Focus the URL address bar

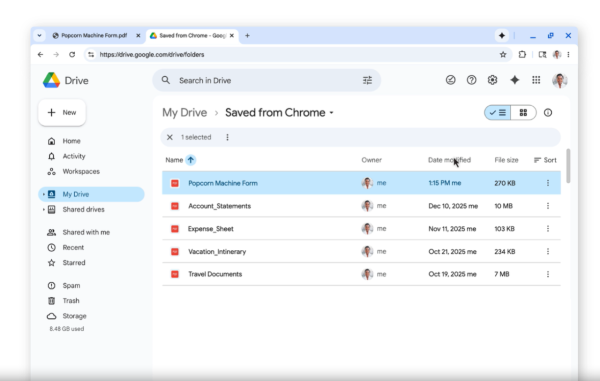point(297,55)
